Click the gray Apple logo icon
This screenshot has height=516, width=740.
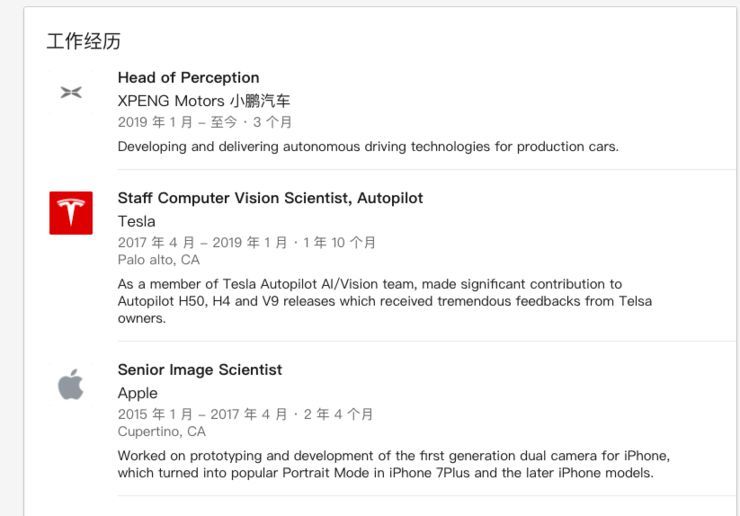(x=70, y=384)
